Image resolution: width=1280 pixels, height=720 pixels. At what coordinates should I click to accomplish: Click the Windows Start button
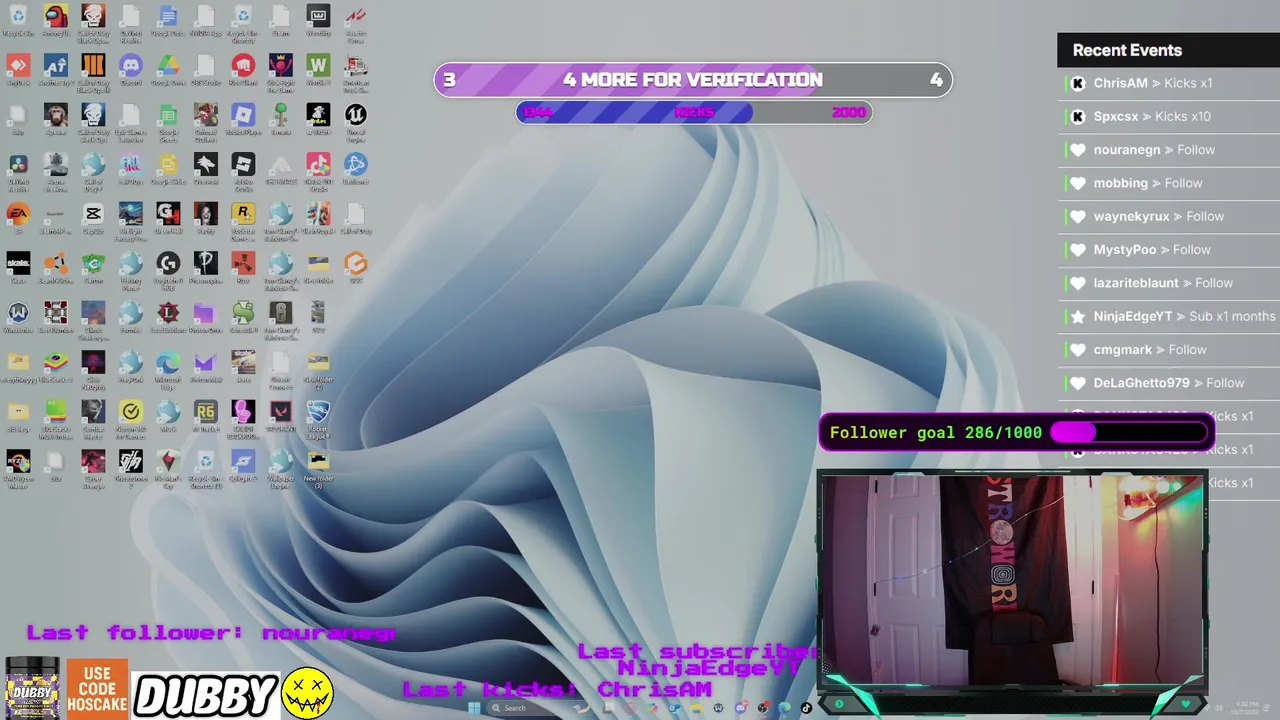[474, 708]
